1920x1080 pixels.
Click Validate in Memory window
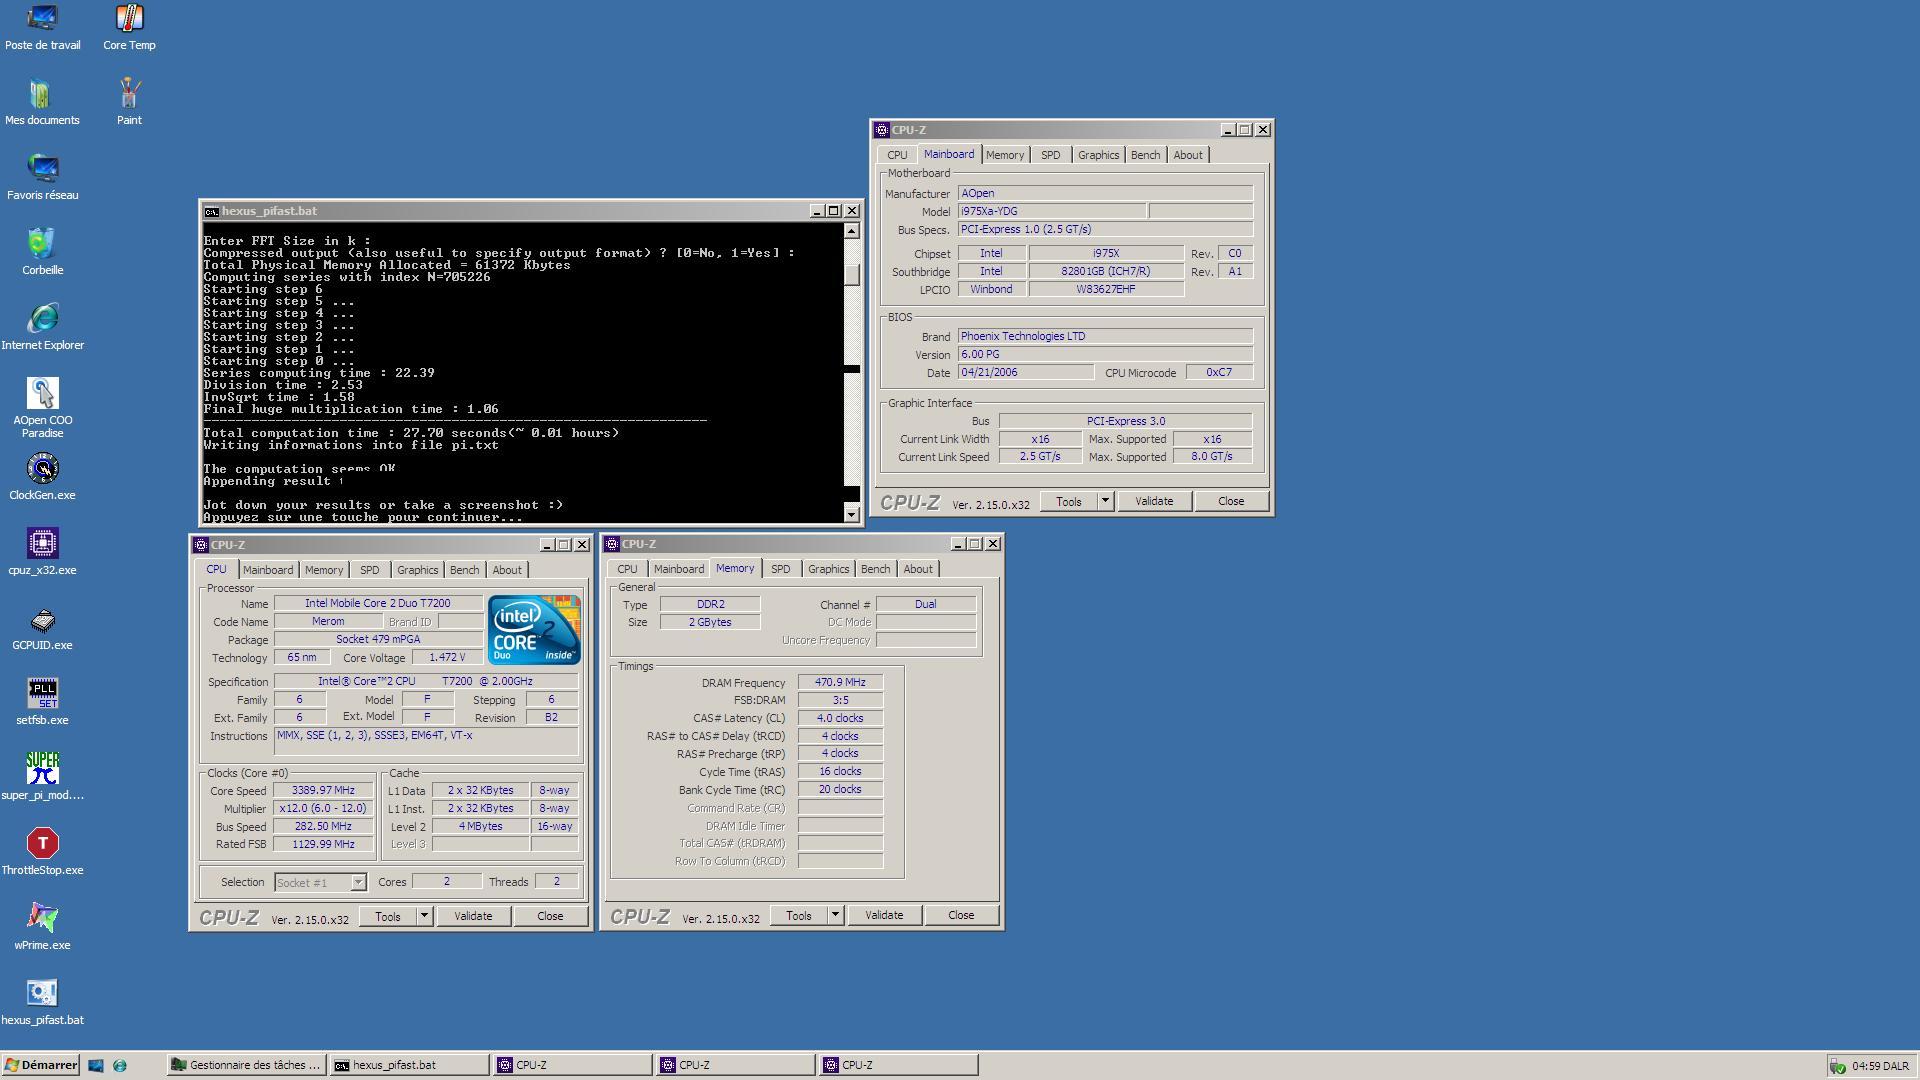(x=884, y=915)
